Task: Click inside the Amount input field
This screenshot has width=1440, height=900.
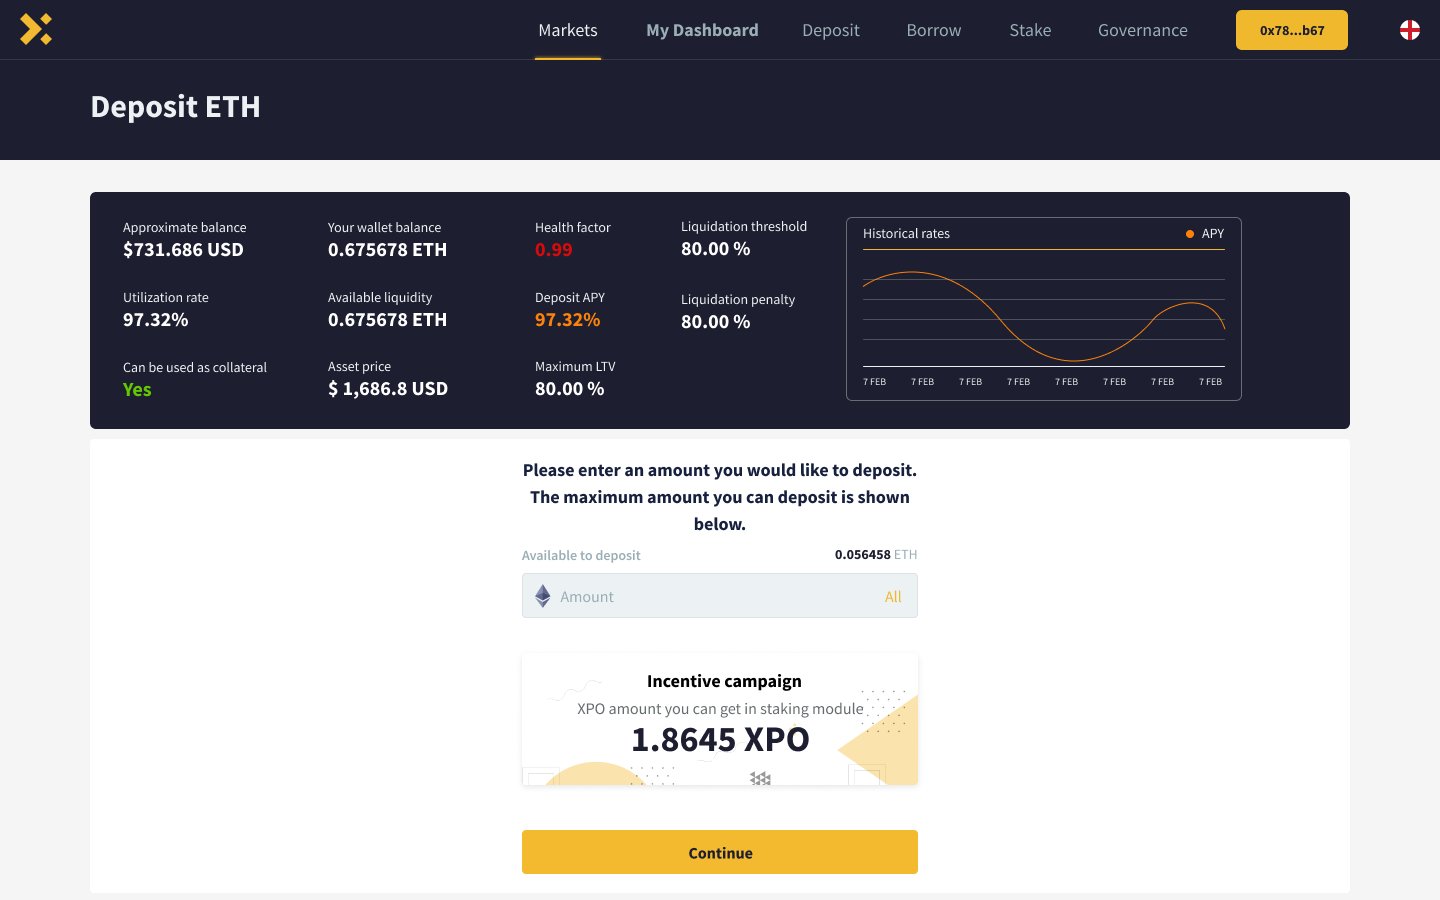Action: tap(700, 596)
